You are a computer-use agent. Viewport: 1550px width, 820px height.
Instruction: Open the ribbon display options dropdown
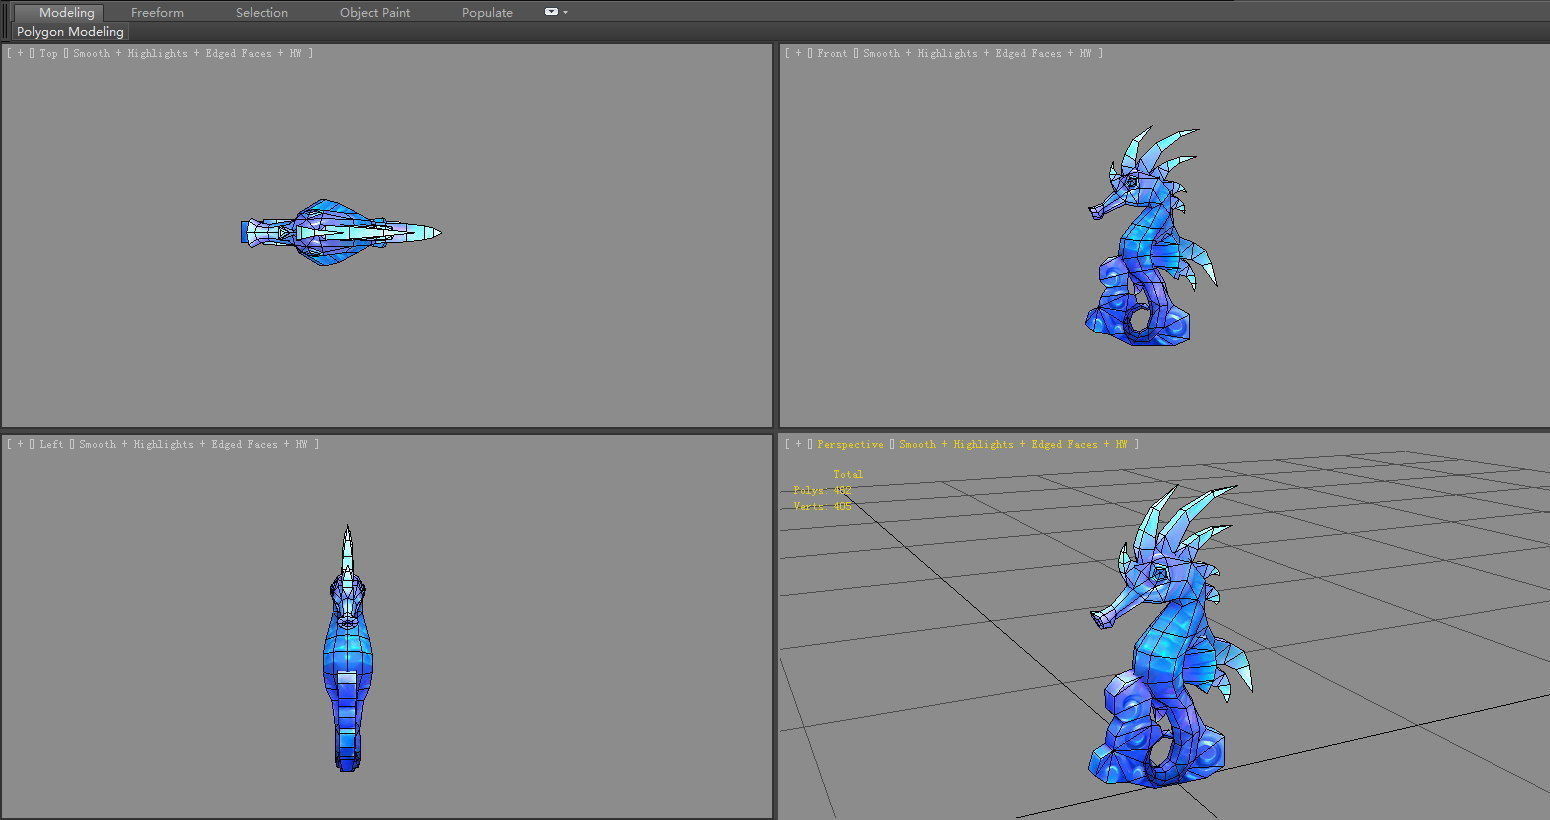556,12
